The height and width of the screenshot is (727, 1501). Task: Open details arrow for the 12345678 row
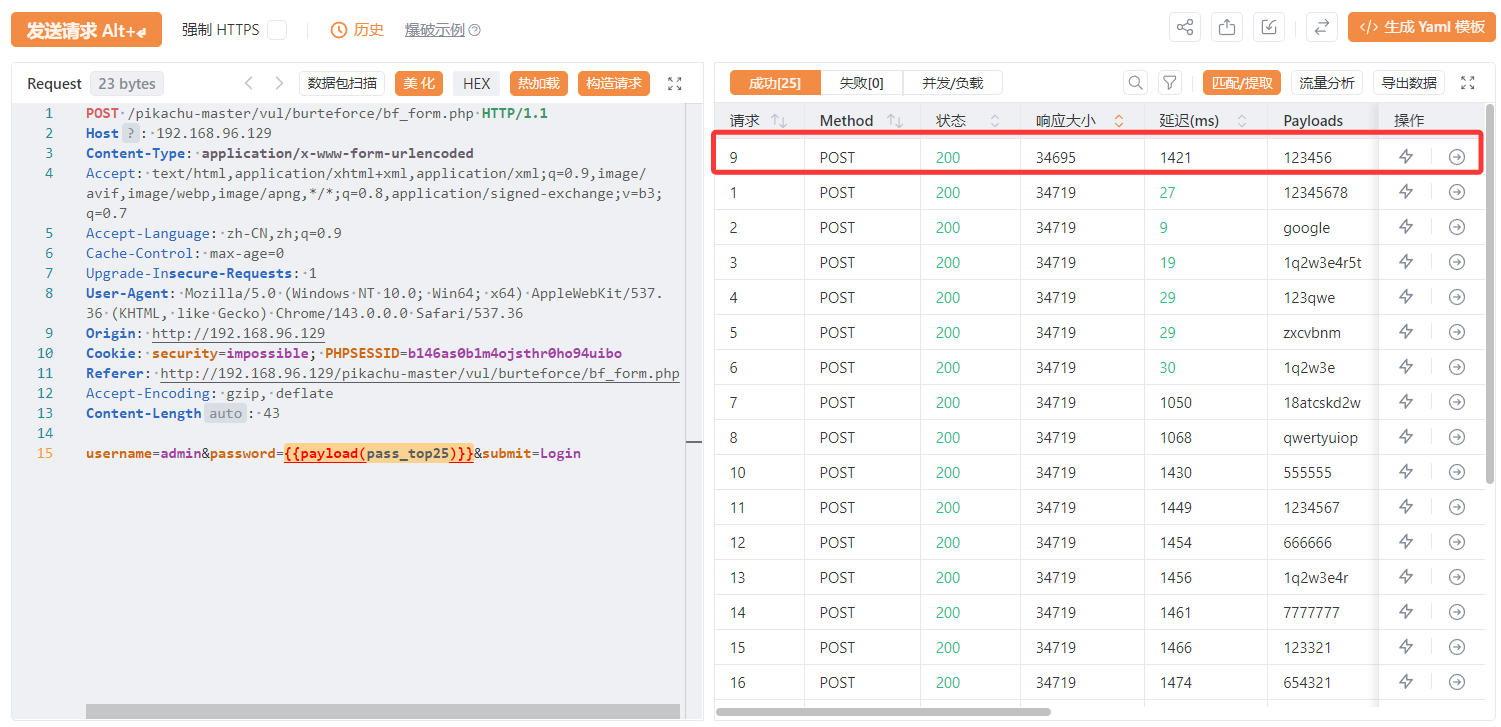[x=1457, y=192]
